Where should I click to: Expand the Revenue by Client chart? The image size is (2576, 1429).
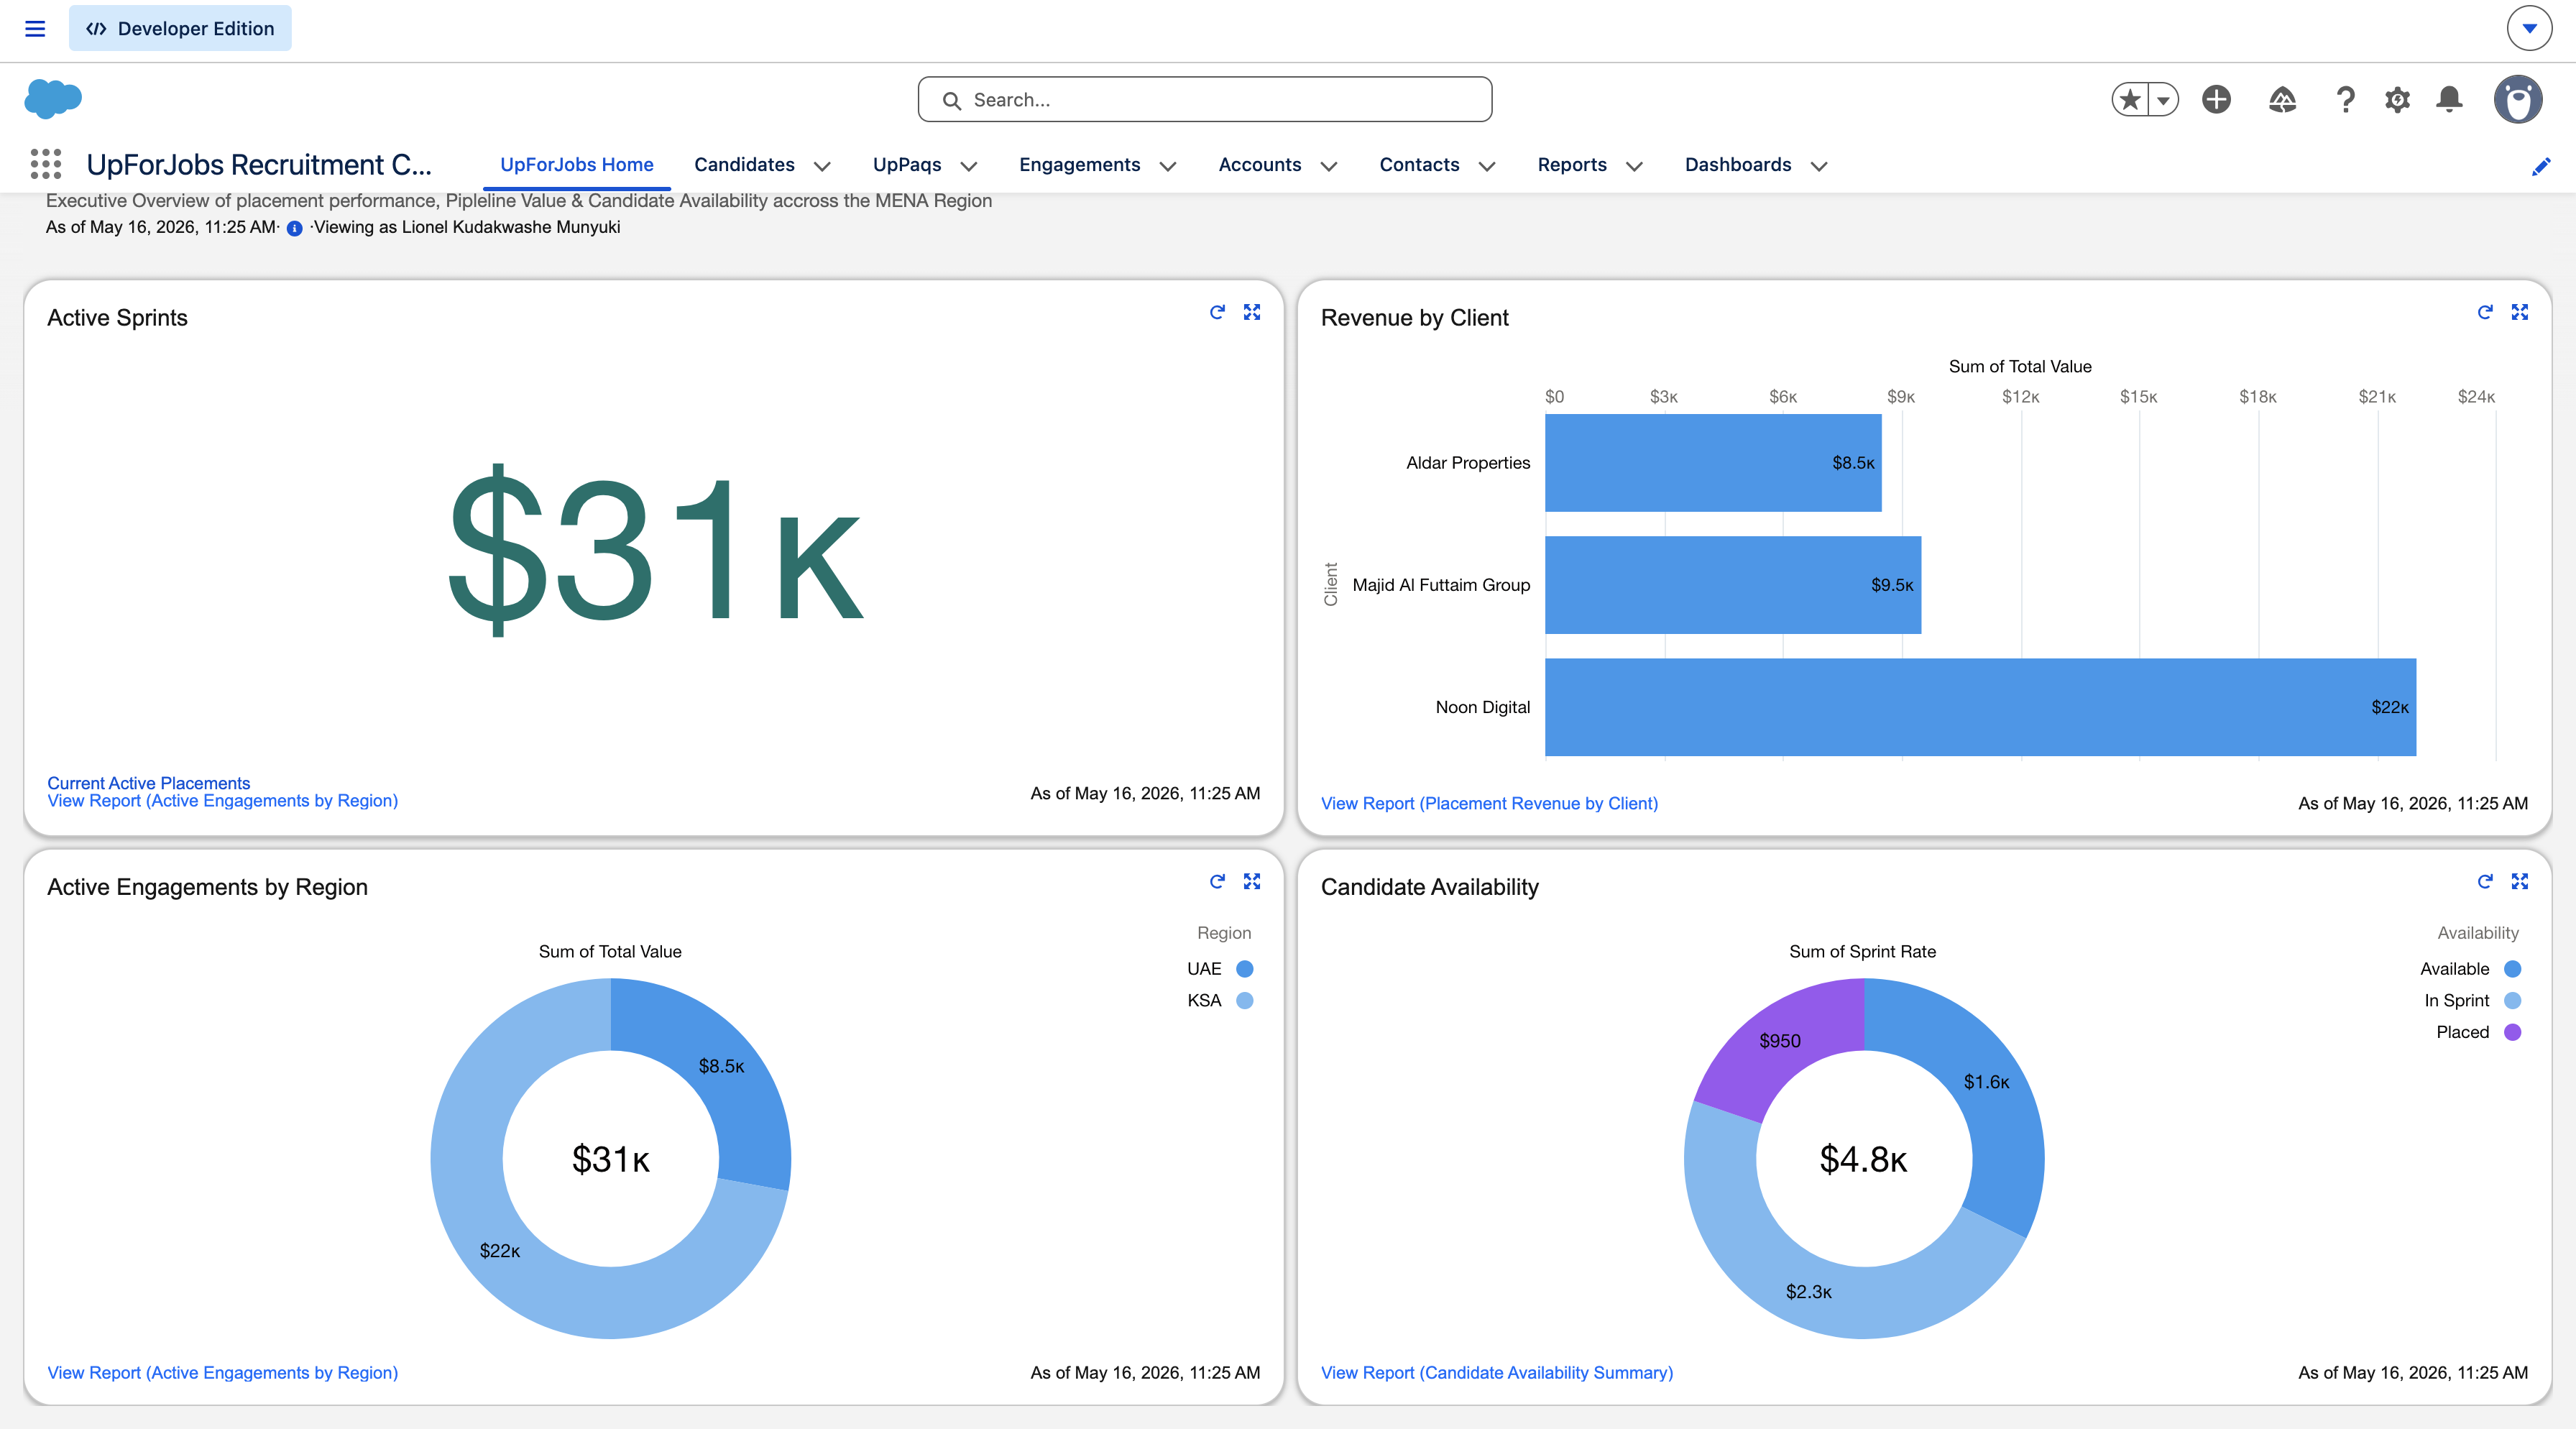tap(2520, 312)
